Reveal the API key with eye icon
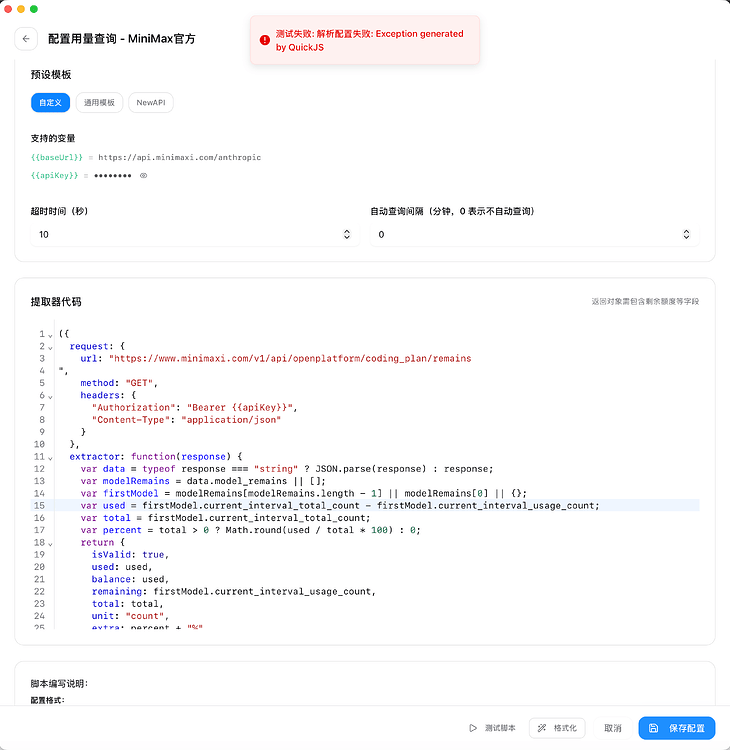Viewport: 730px width, 750px height. pos(144,176)
